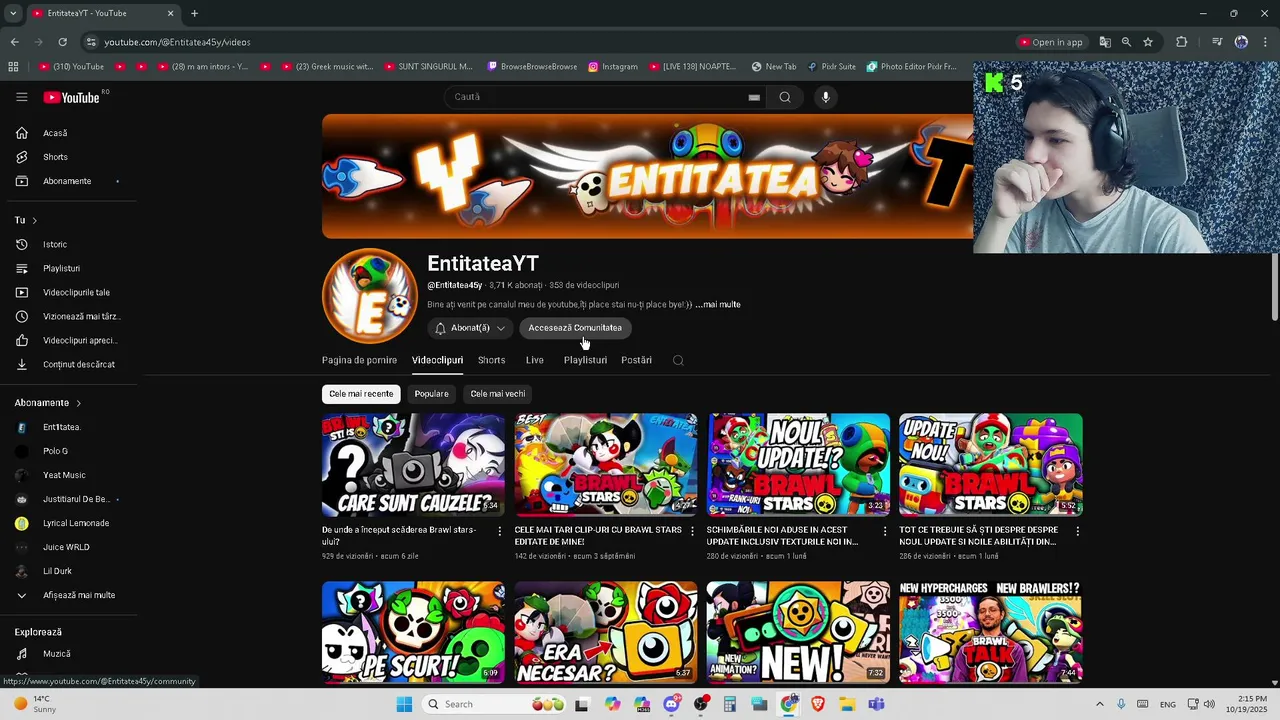
Task: Click Accesează Comunitatea button
Action: [x=575, y=328]
